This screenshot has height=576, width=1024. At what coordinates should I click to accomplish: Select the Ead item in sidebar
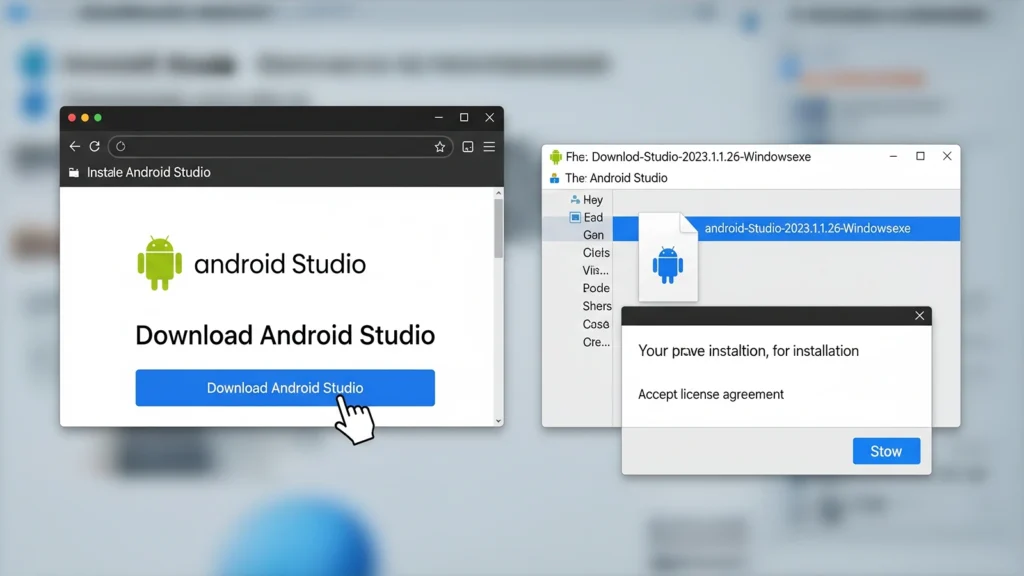pyautogui.click(x=592, y=217)
